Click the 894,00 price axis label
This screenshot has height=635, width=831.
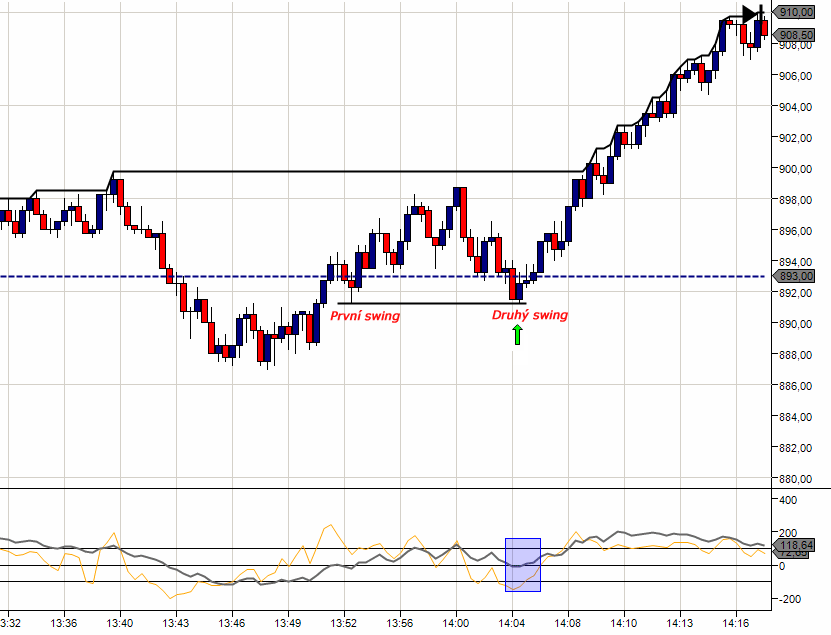click(x=795, y=262)
